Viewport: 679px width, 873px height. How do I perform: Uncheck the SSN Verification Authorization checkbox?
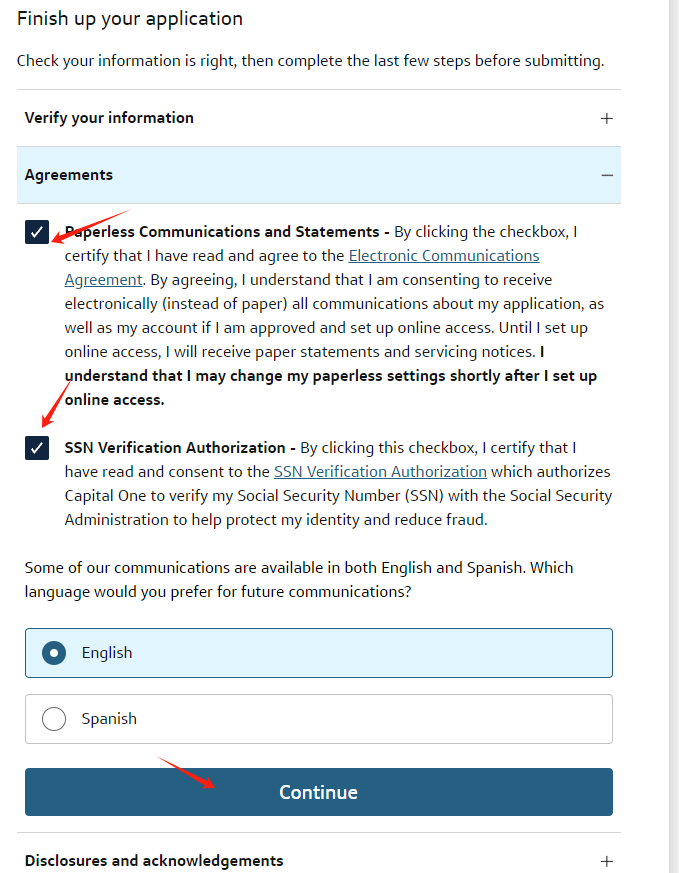click(x=37, y=448)
